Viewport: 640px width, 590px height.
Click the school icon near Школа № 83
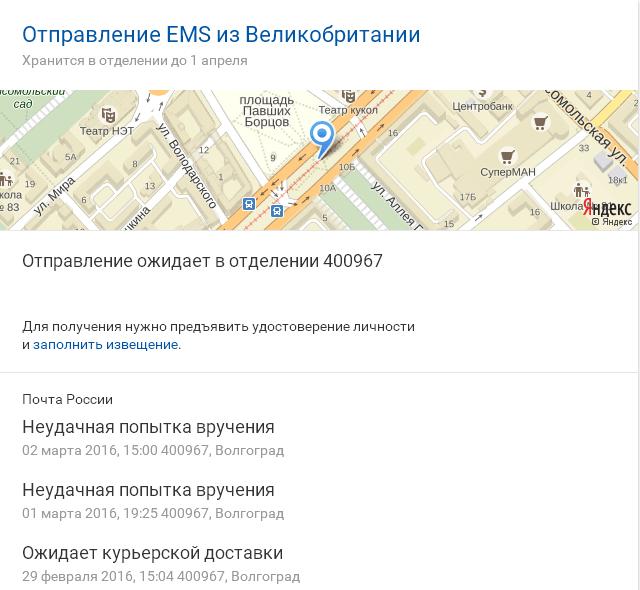pos(6,180)
